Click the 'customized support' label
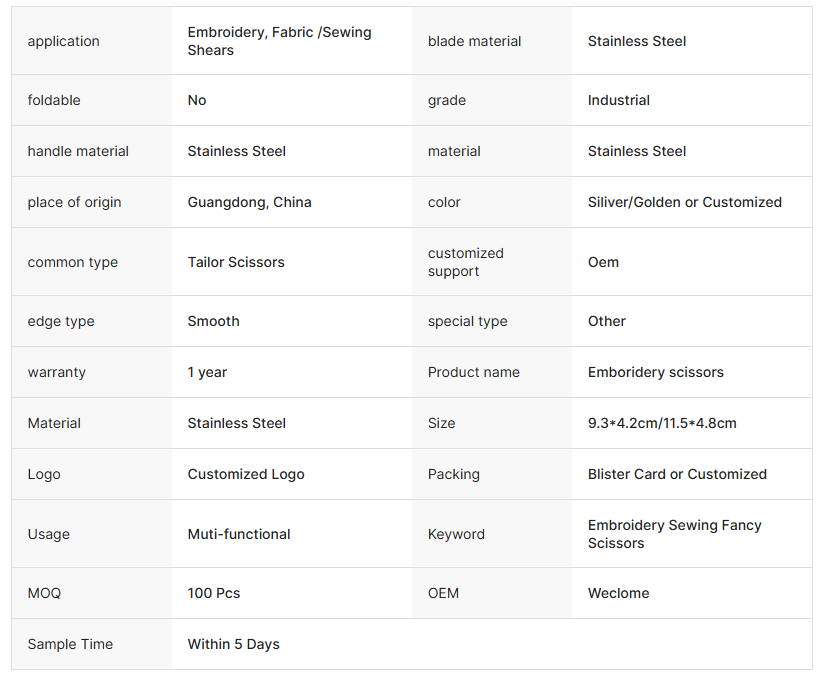 click(466, 262)
